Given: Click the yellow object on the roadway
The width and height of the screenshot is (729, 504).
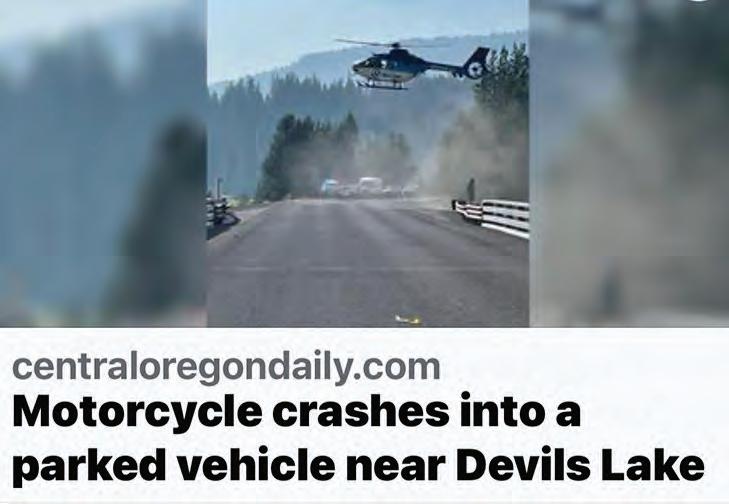Looking at the screenshot, I should click(408, 319).
